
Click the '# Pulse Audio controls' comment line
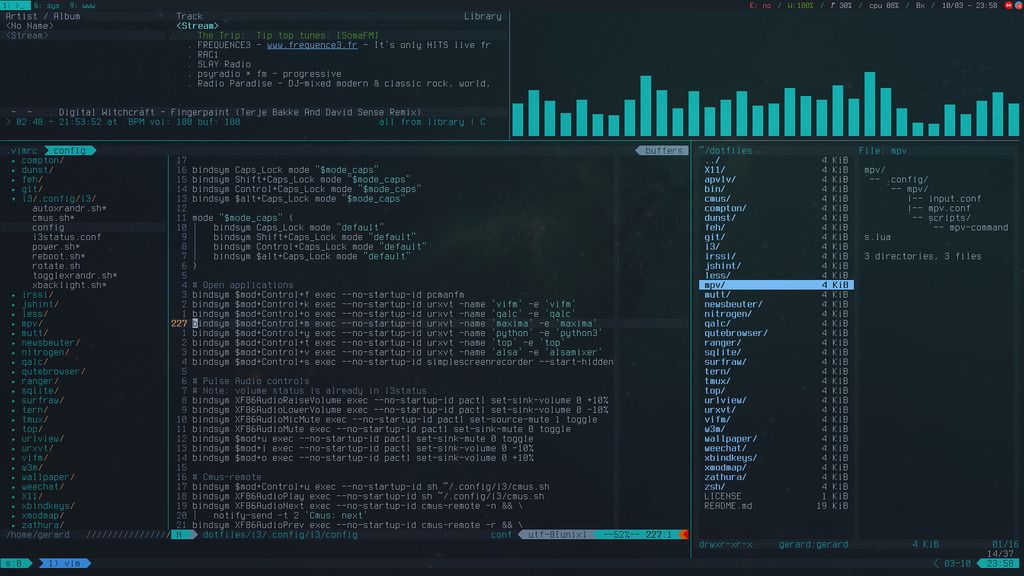(x=251, y=381)
